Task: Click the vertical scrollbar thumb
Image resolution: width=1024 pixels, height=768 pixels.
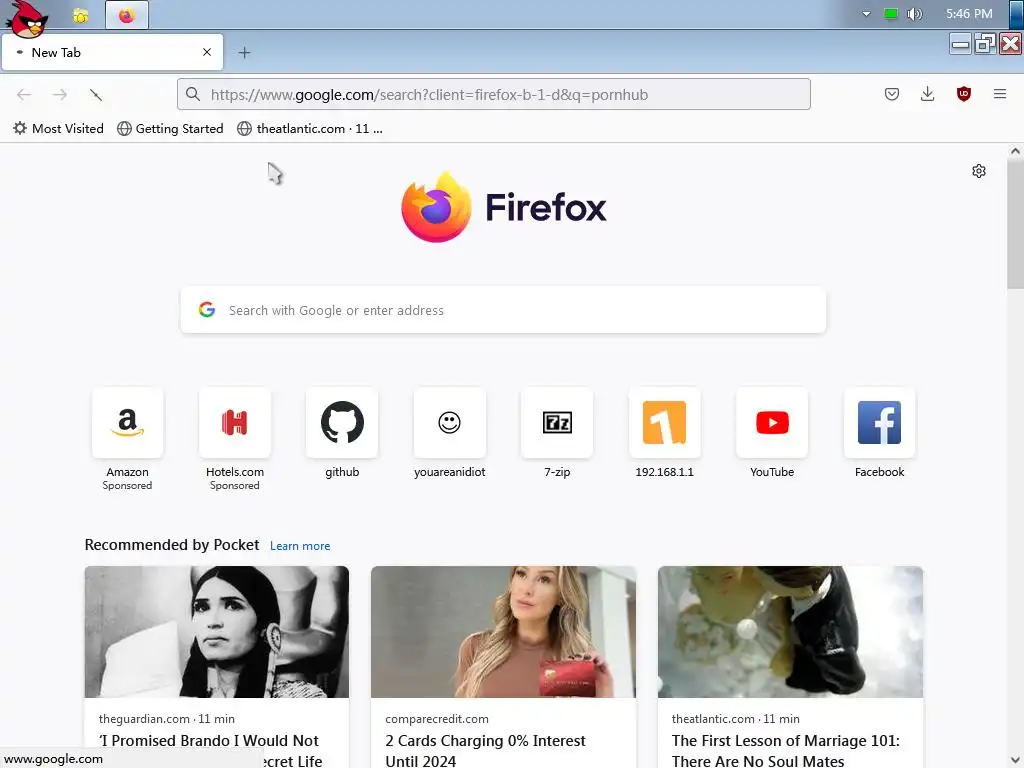Action: (x=1015, y=224)
